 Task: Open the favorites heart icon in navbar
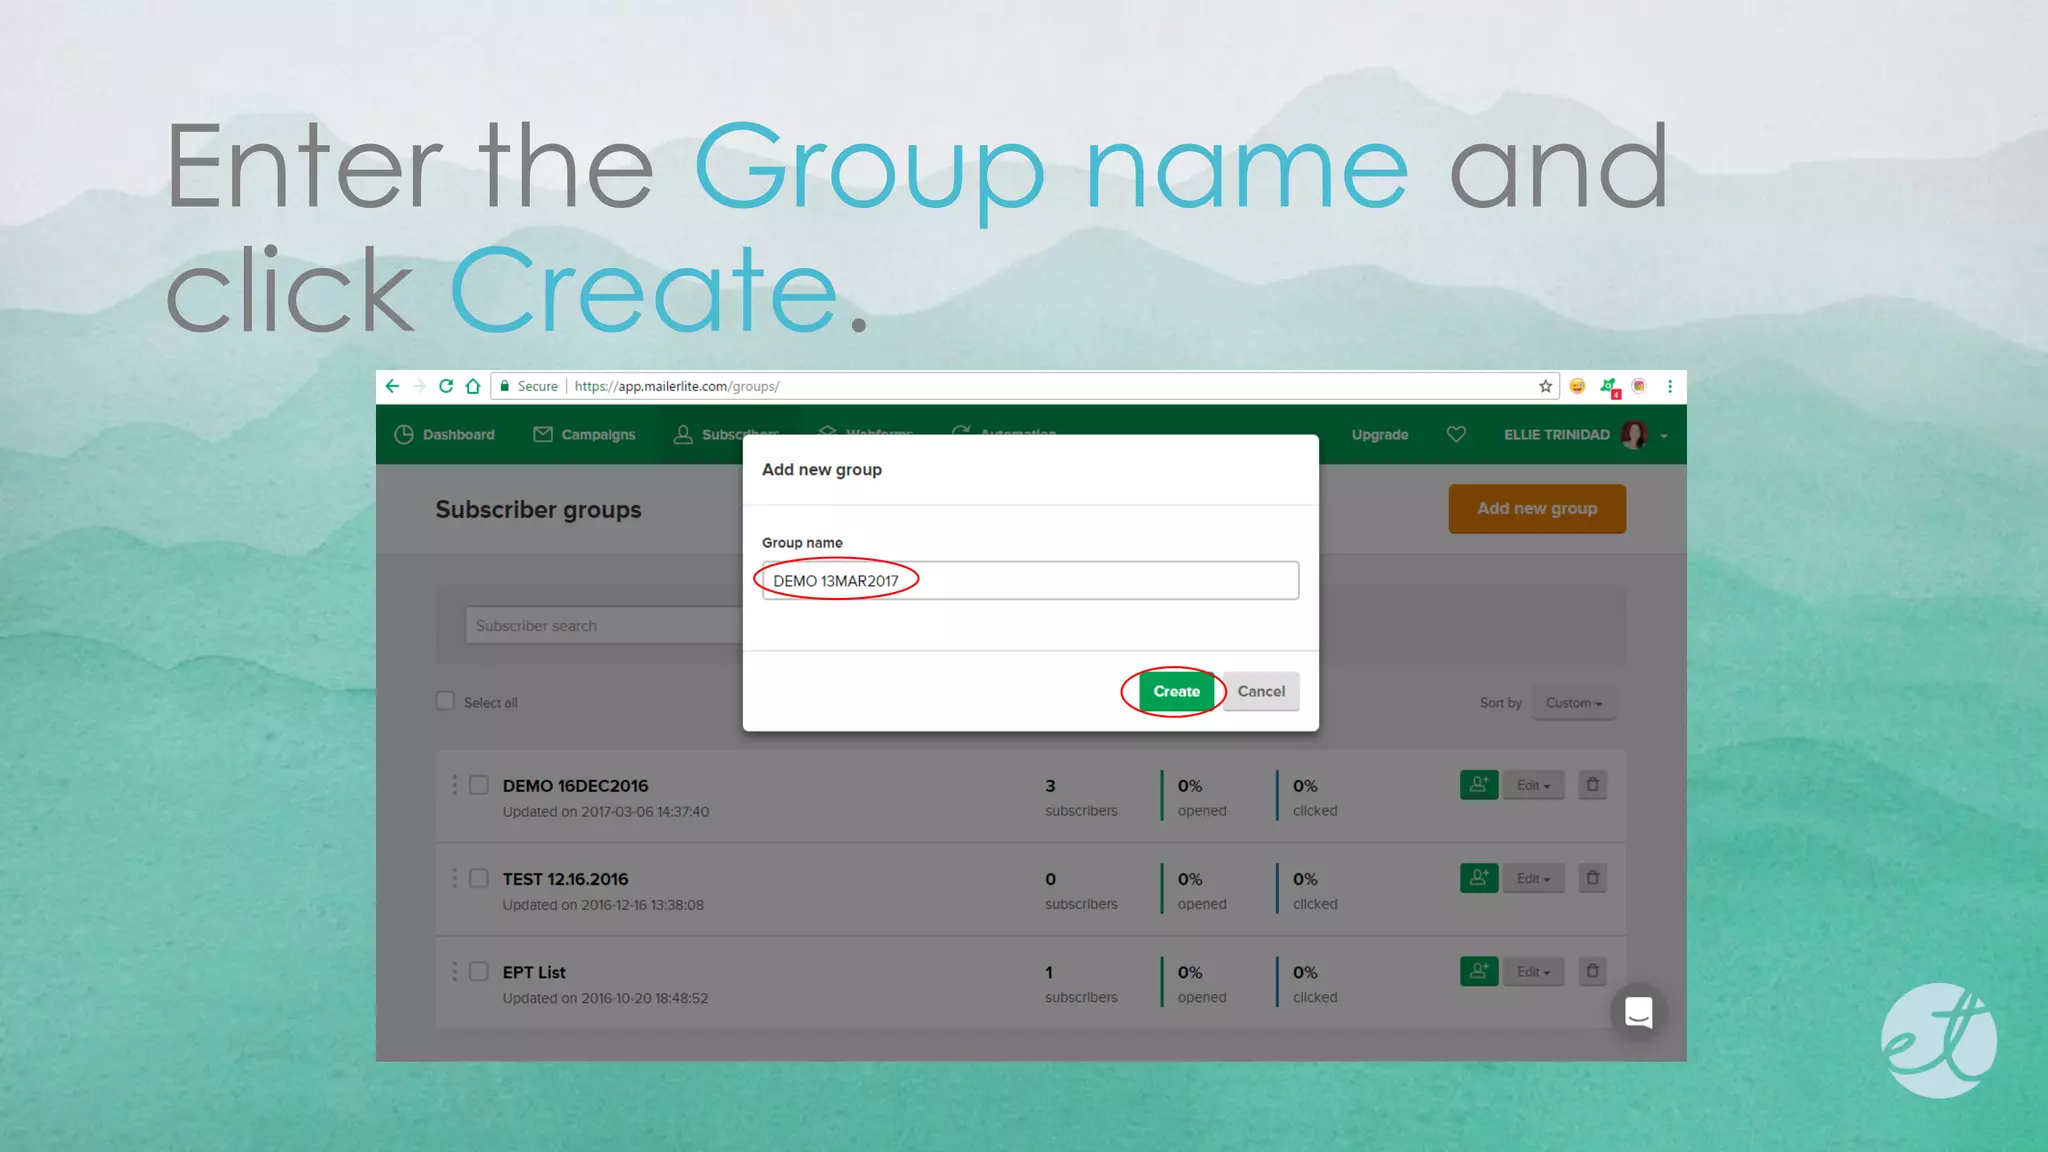point(1456,434)
